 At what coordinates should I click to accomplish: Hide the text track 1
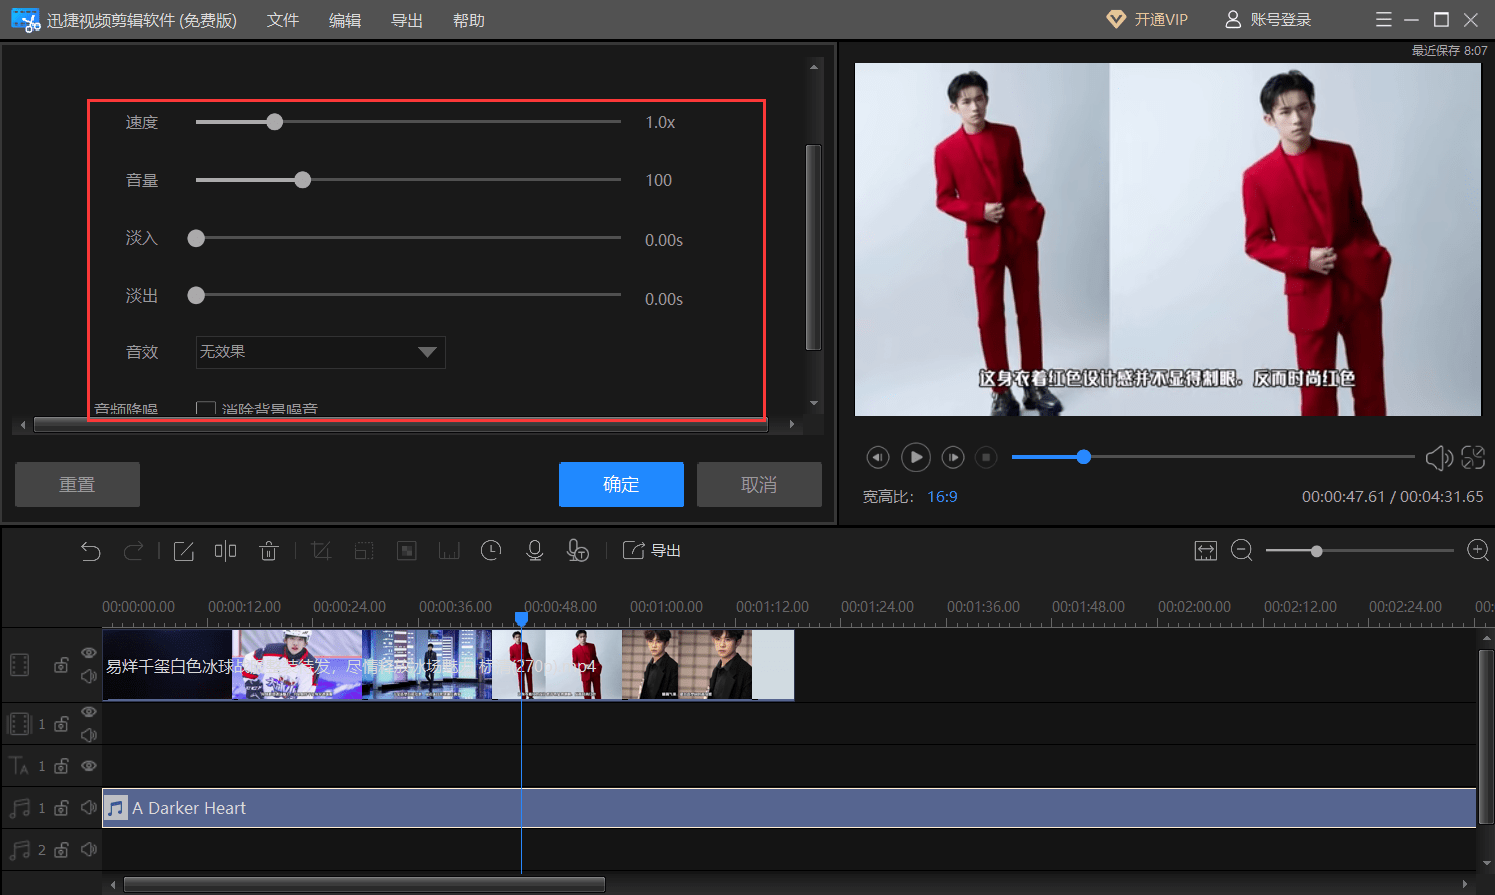(89, 766)
